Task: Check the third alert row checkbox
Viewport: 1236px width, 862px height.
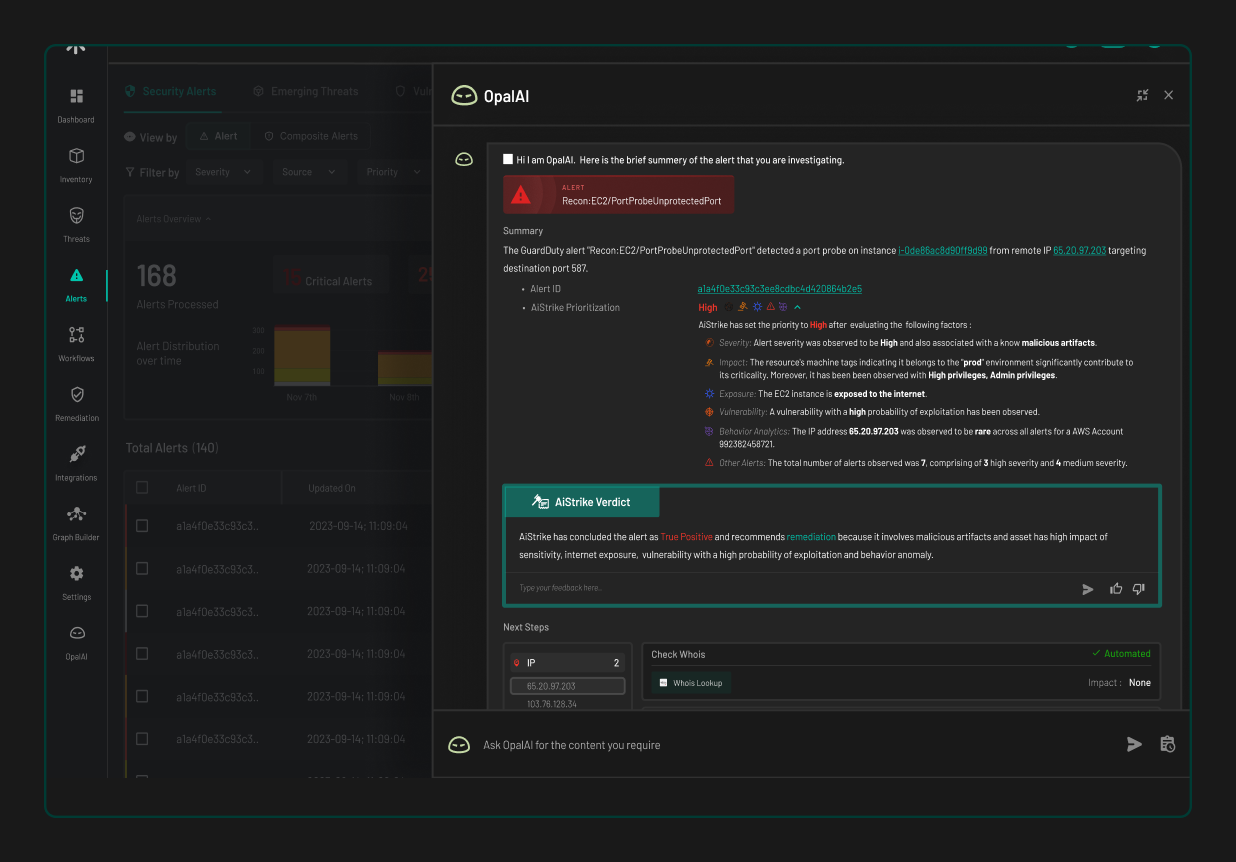Action: (142, 611)
